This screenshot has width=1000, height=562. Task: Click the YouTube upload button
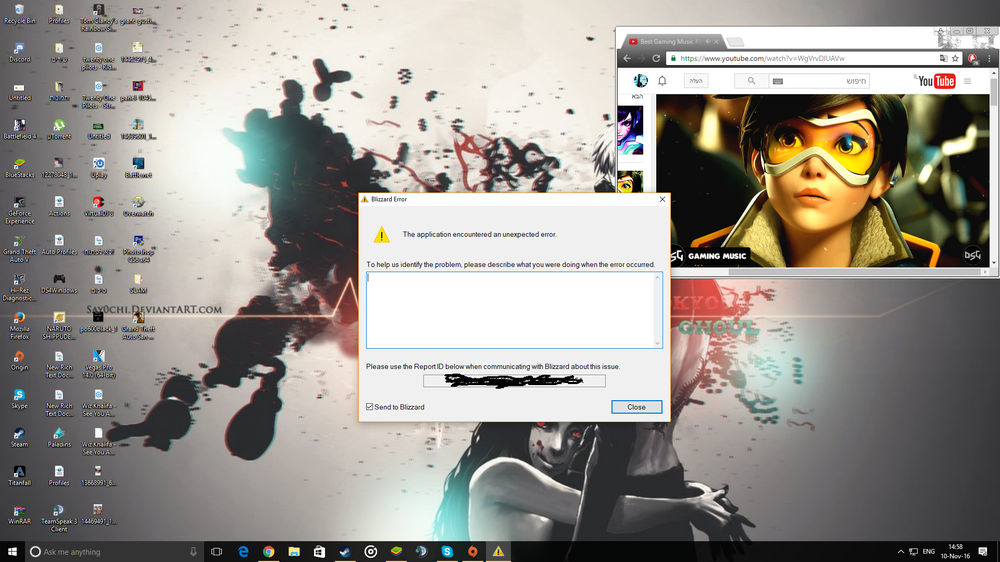(x=697, y=81)
